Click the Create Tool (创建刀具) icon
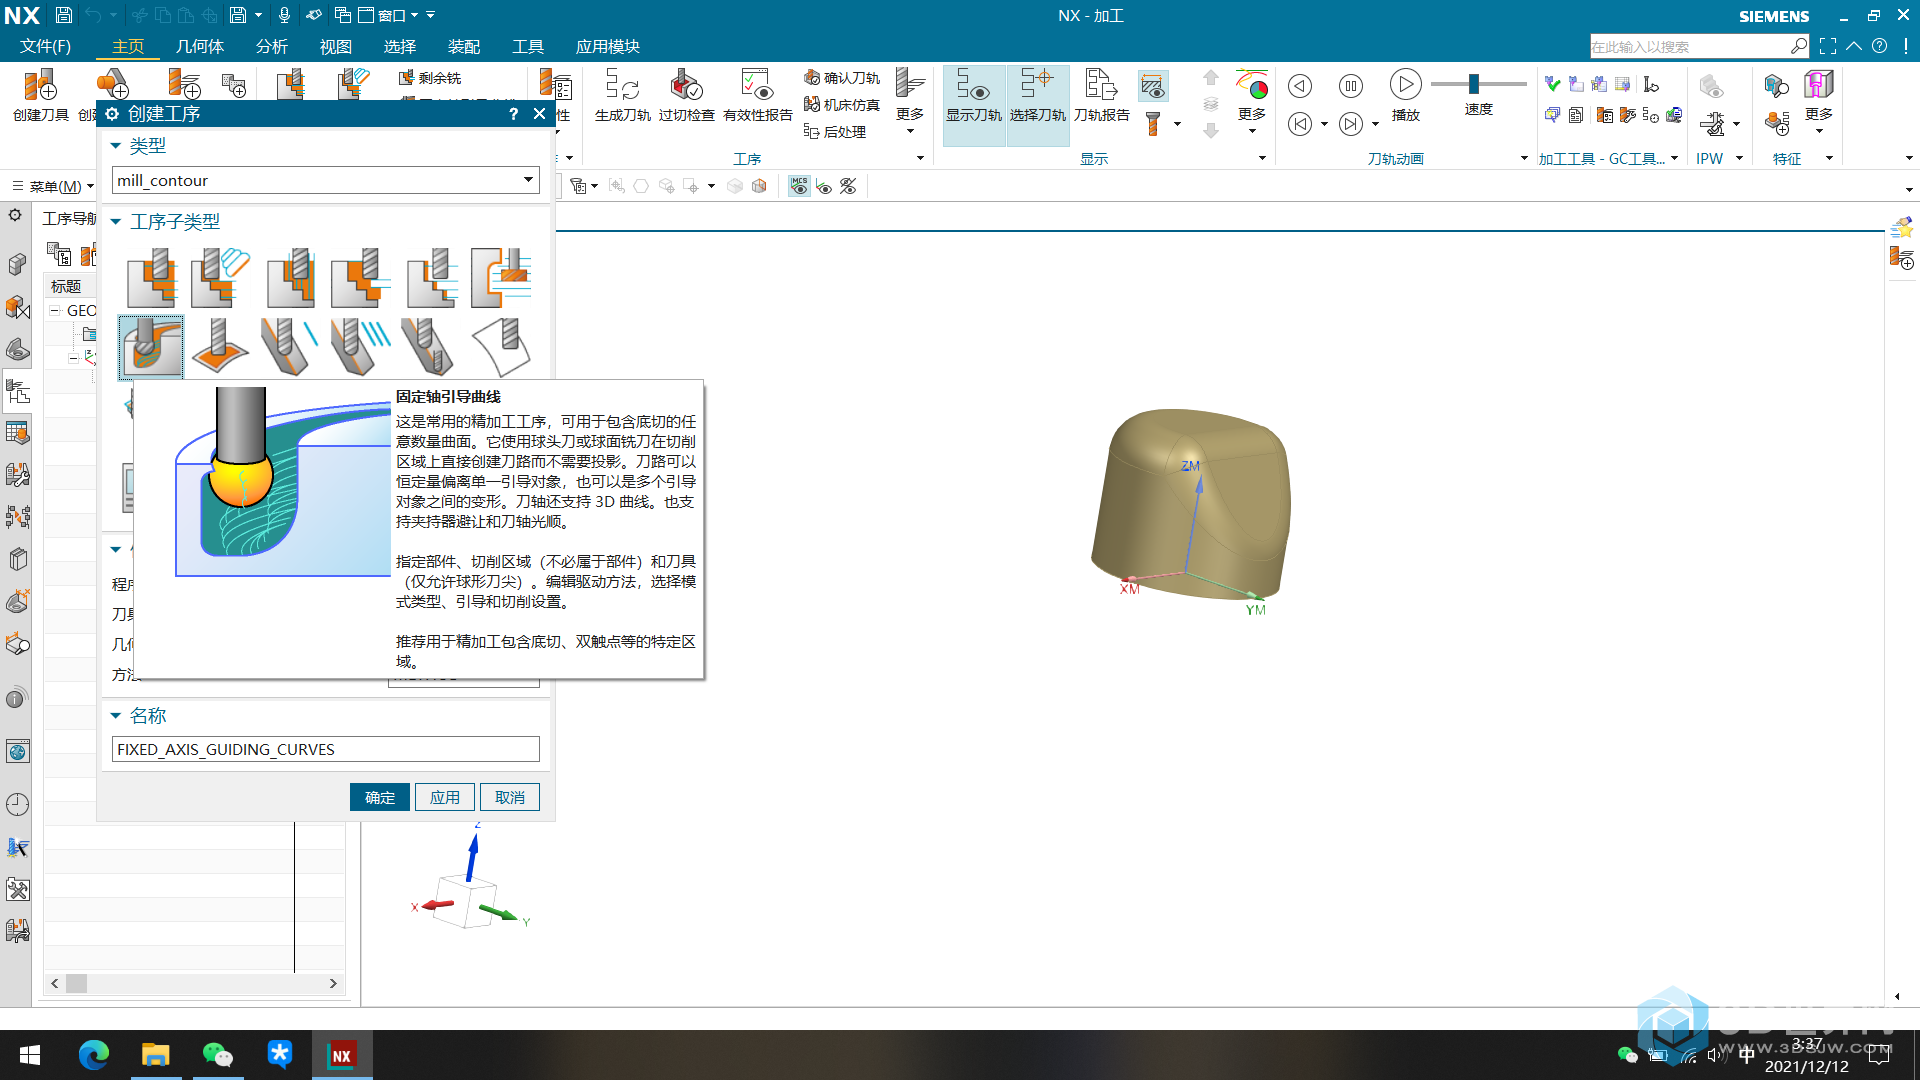Image resolution: width=1920 pixels, height=1080 pixels. (40, 96)
